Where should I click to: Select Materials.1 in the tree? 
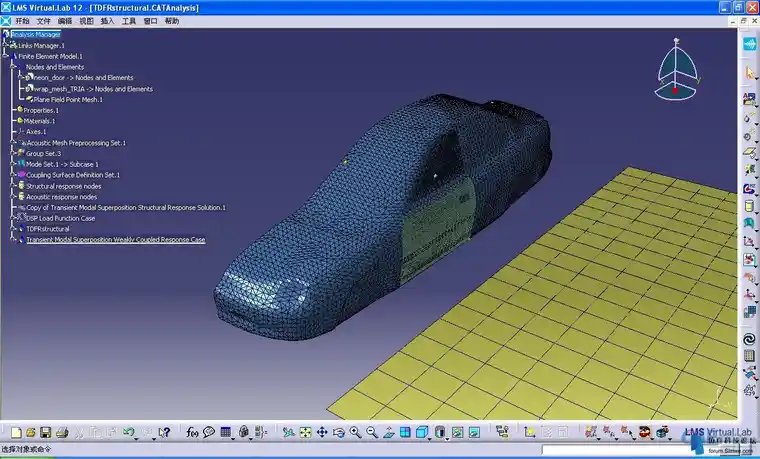pos(40,121)
